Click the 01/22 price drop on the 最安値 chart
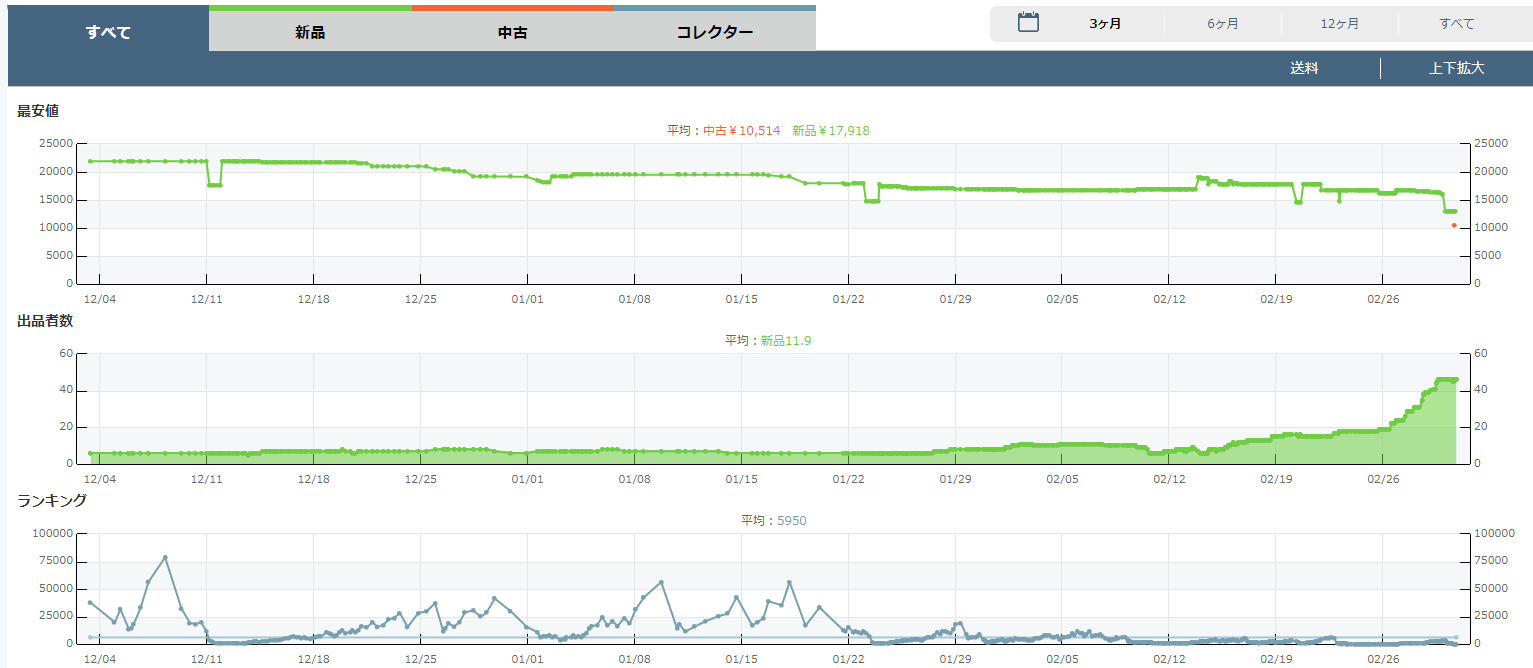The height and width of the screenshot is (668, 1533). point(872,201)
